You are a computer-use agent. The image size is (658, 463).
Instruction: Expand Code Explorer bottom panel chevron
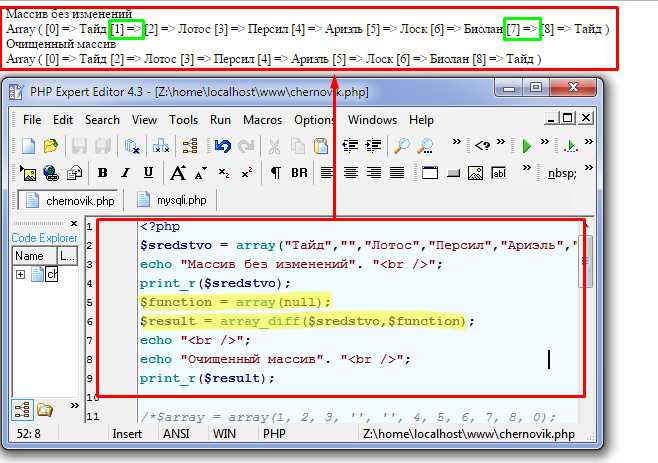(75, 405)
